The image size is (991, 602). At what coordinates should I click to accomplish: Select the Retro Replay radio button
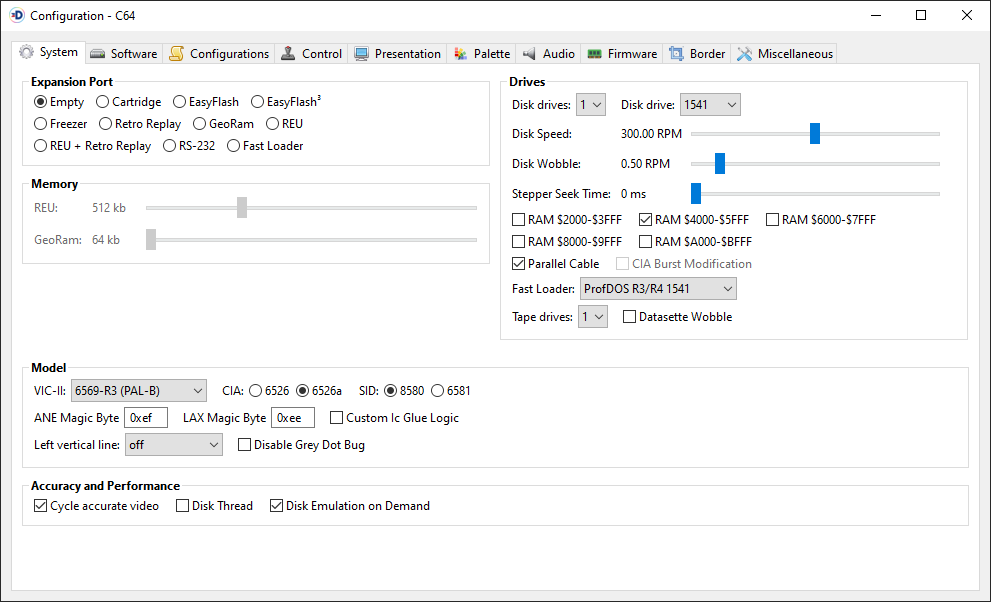point(106,124)
